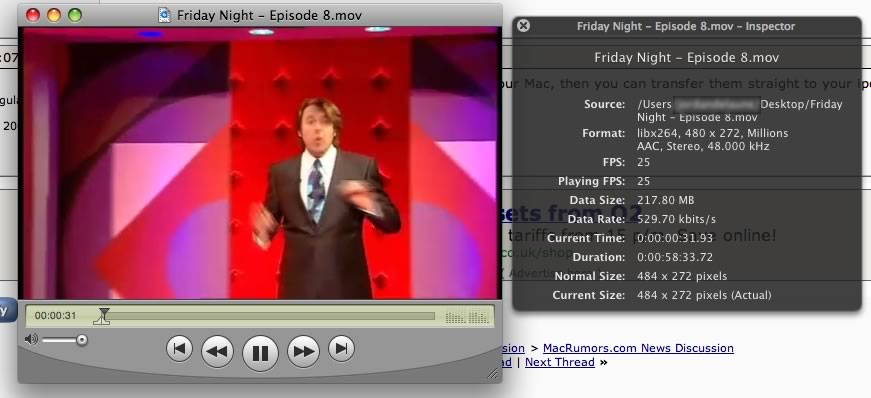This screenshot has height=398, width=871.
Task: Click the Normal Size value in Inspector
Action: click(682, 276)
